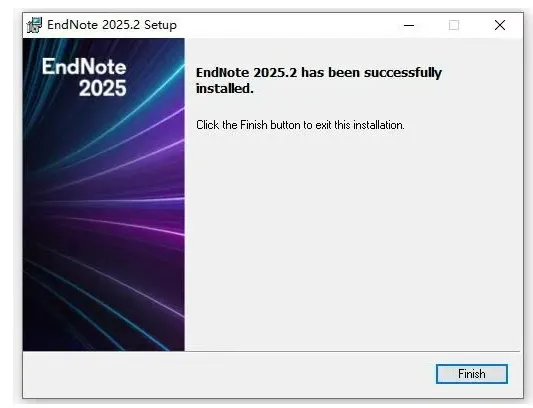
Task: Click the separator line above the Finish button
Action: tap(272, 351)
